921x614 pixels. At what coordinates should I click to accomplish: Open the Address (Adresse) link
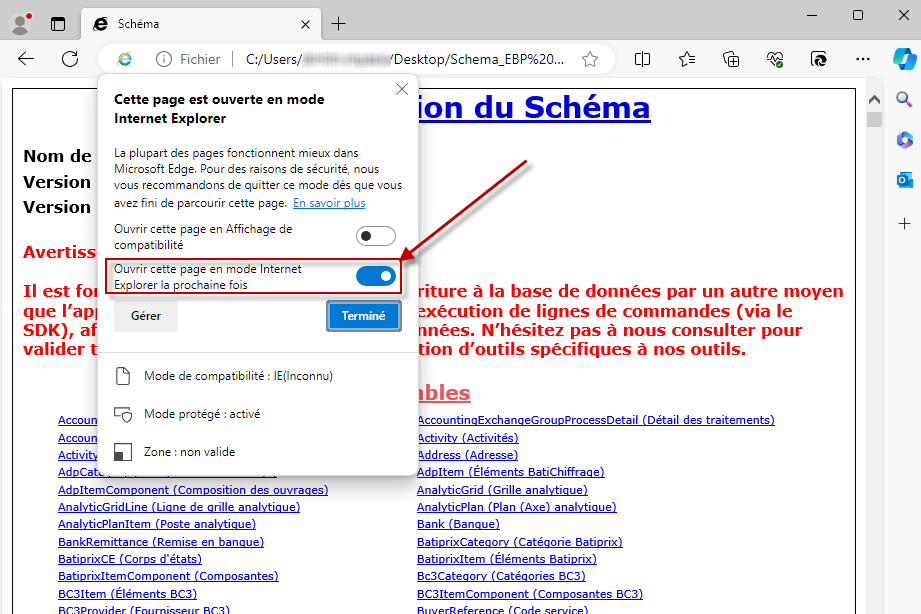(468, 455)
